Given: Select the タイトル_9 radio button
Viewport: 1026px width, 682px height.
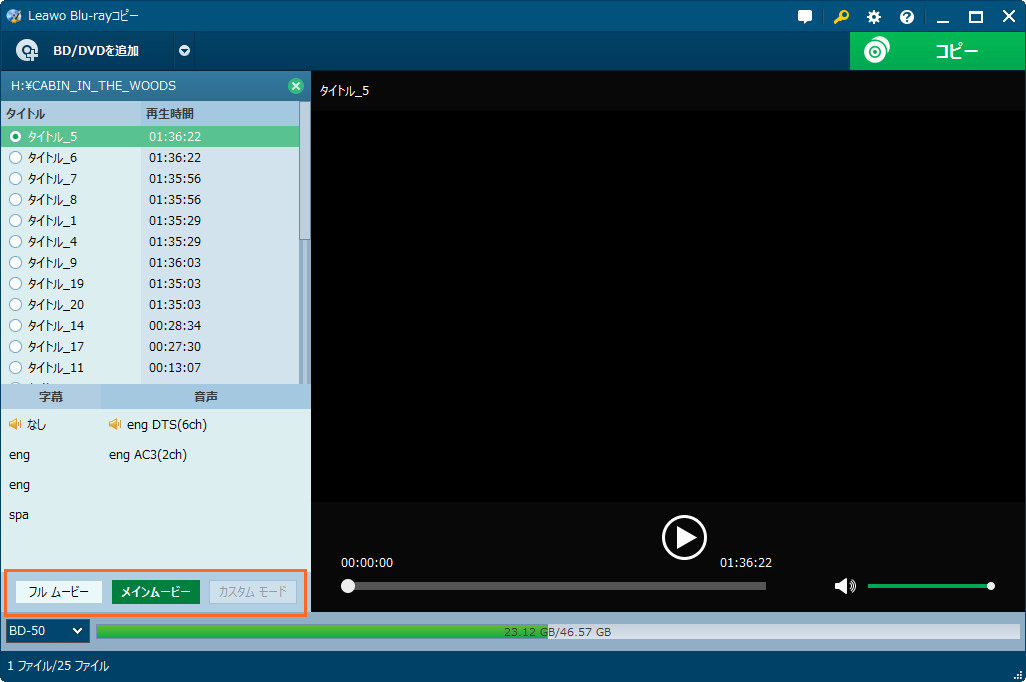Looking at the screenshot, I should point(16,262).
